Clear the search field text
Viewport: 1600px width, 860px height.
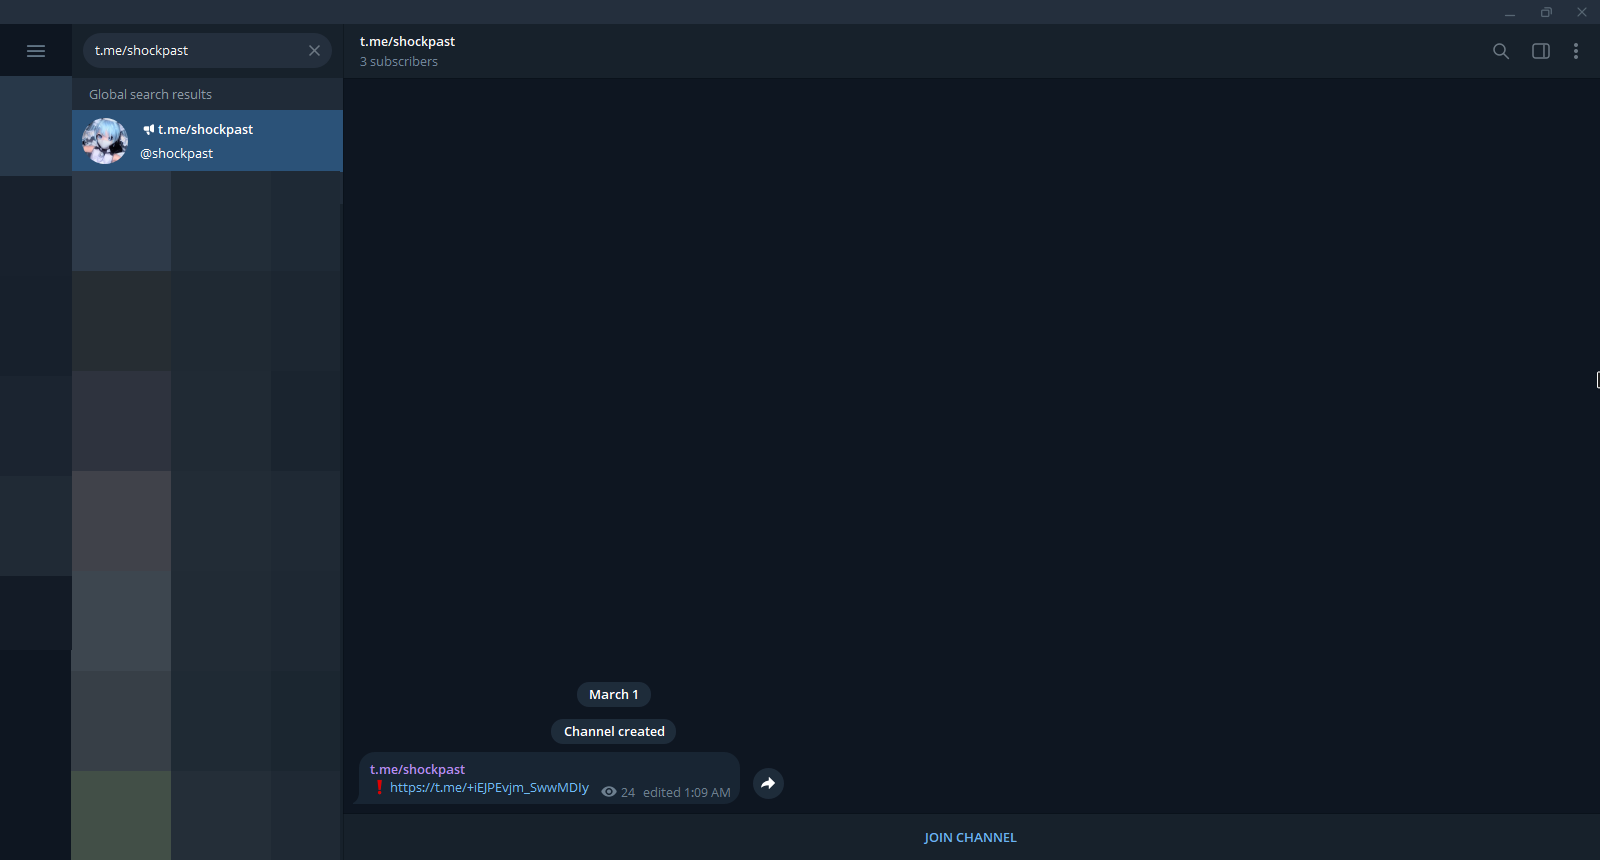point(314,51)
